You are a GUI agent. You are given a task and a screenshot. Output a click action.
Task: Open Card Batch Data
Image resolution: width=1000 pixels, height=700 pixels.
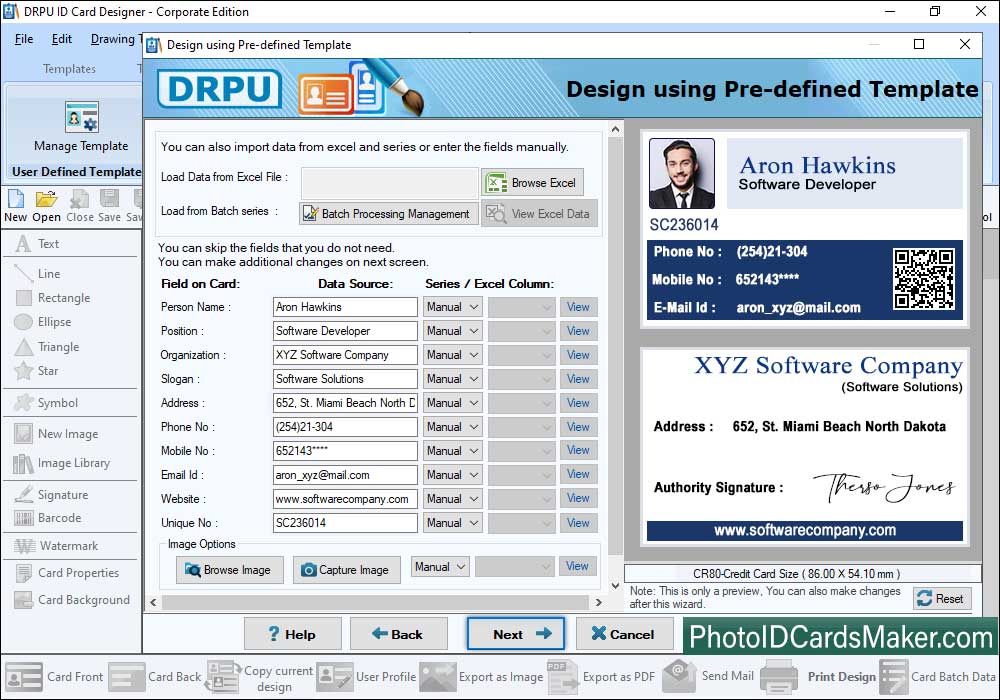point(938,676)
